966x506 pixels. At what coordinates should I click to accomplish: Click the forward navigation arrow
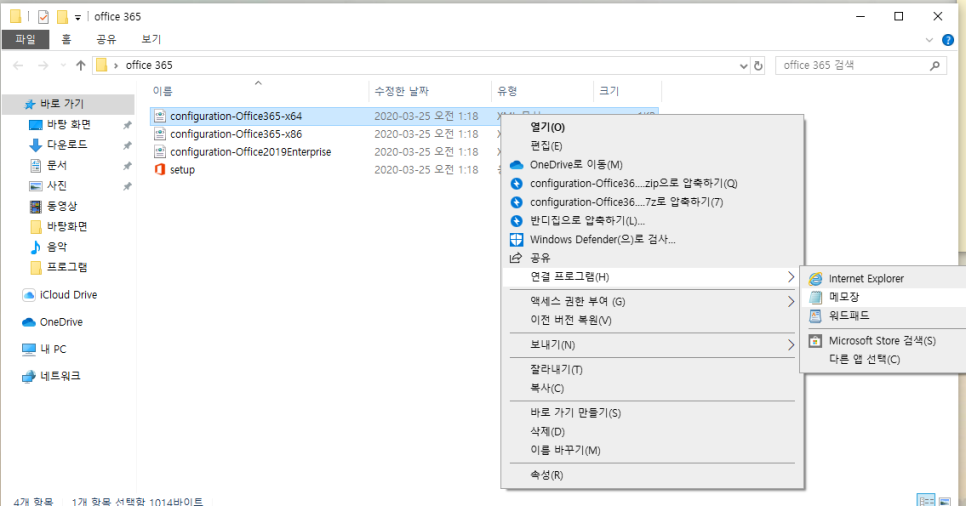tap(43, 65)
